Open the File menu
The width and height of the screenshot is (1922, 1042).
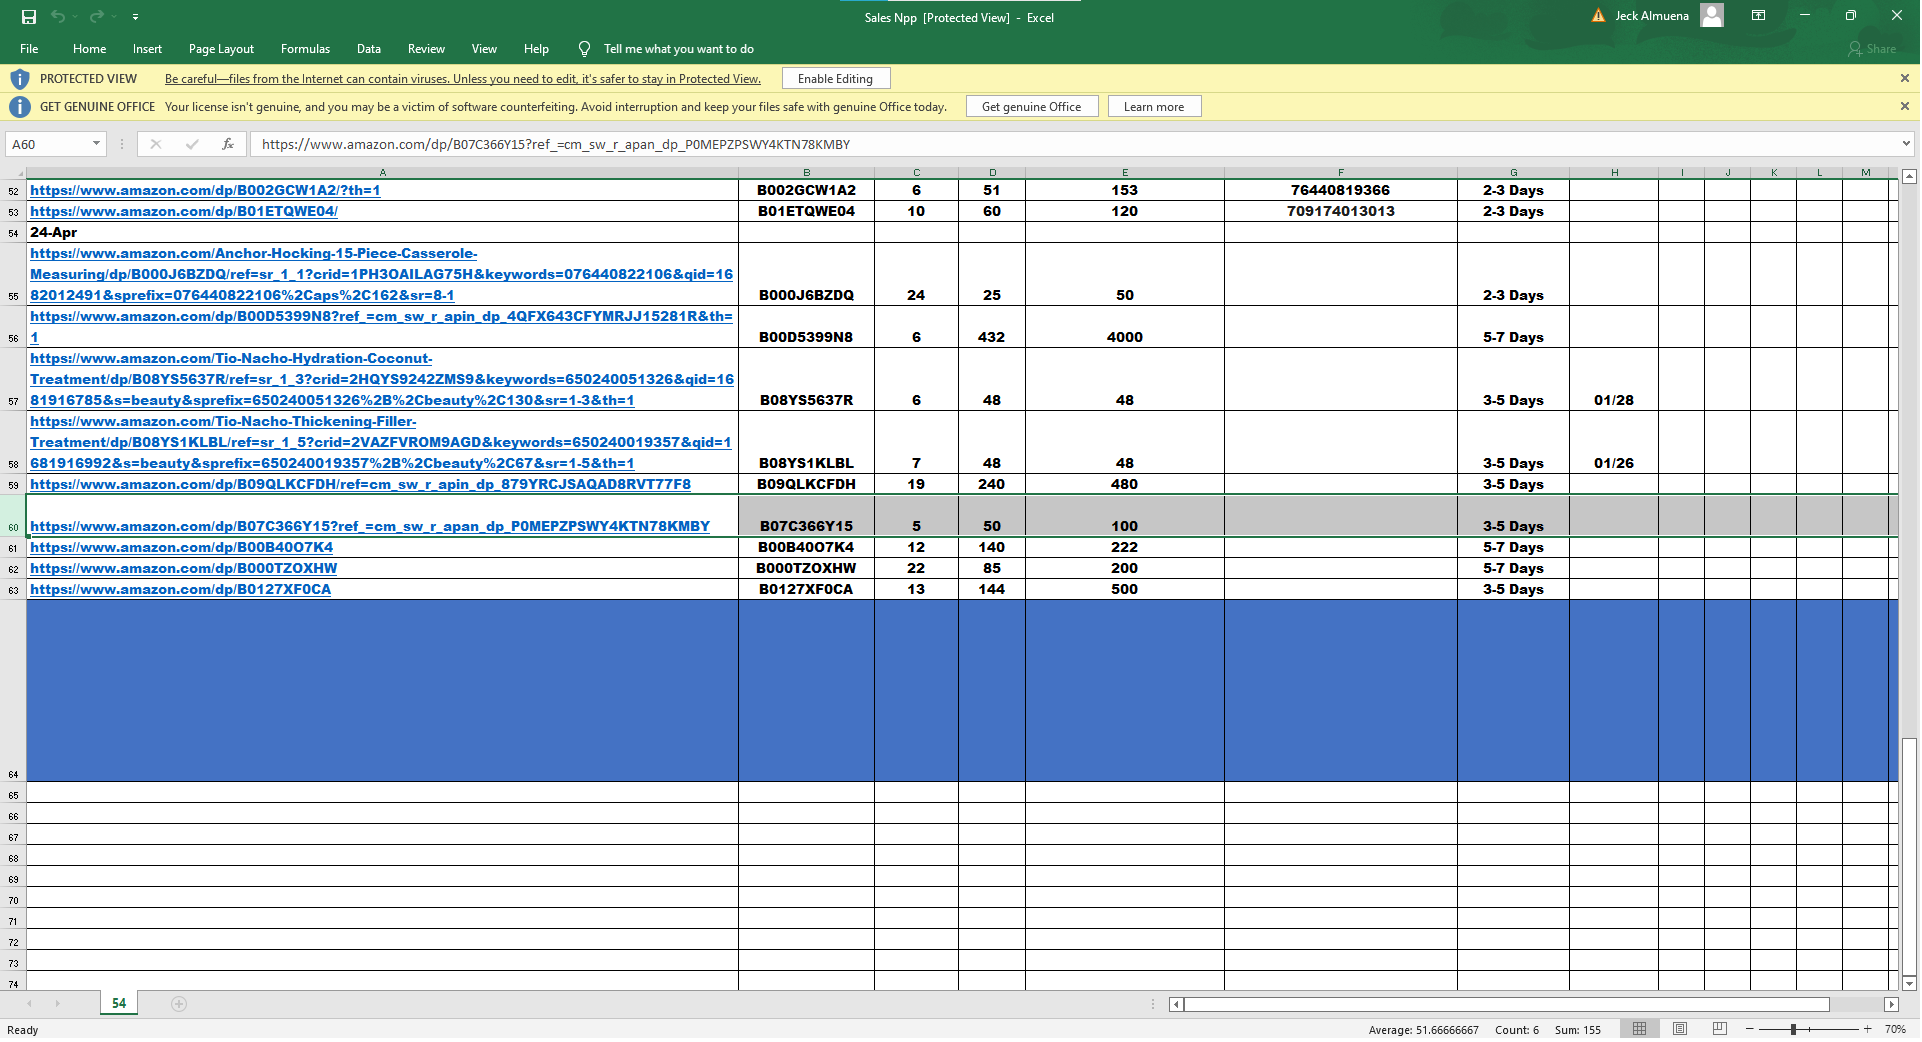29,49
